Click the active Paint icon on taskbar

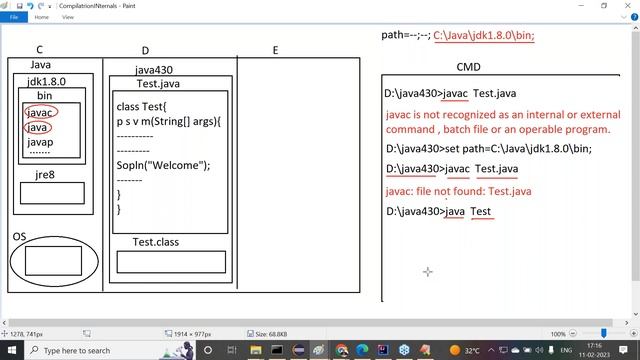click(x=319, y=350)
